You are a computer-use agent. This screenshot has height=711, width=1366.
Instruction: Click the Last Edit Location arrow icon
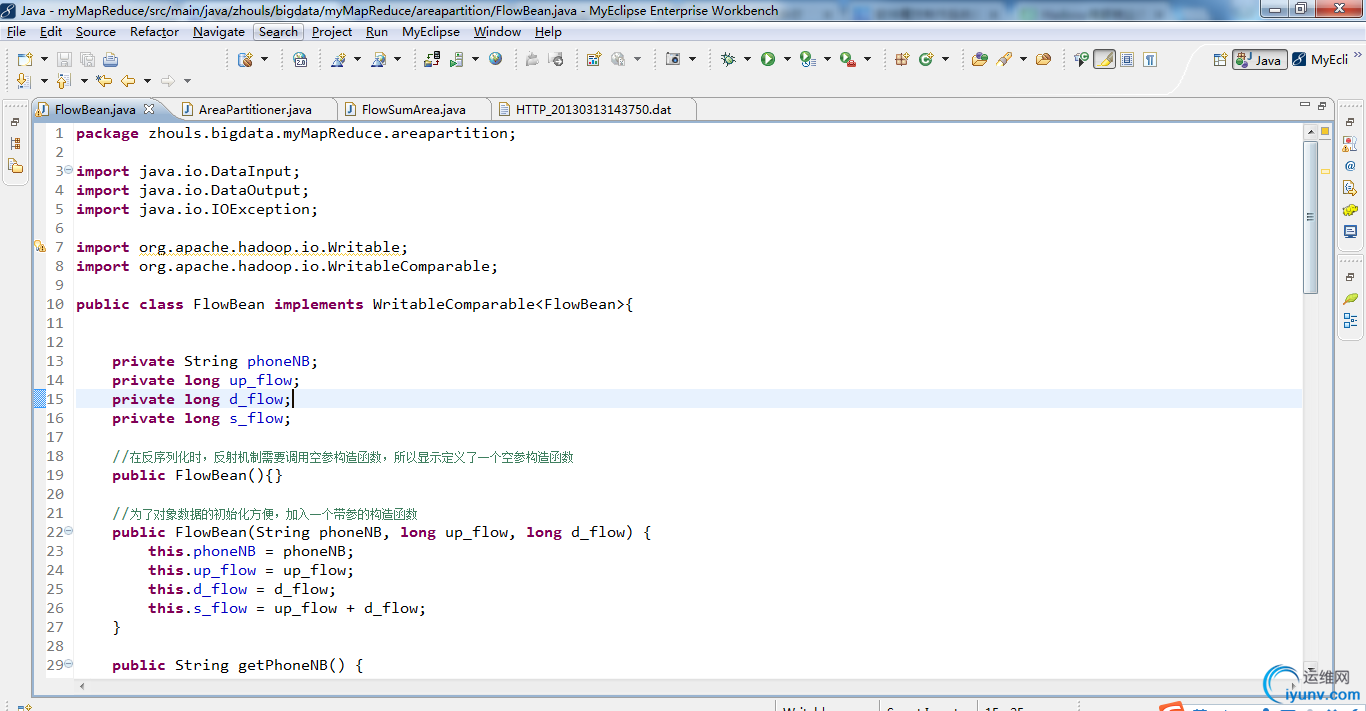[105, 81]
